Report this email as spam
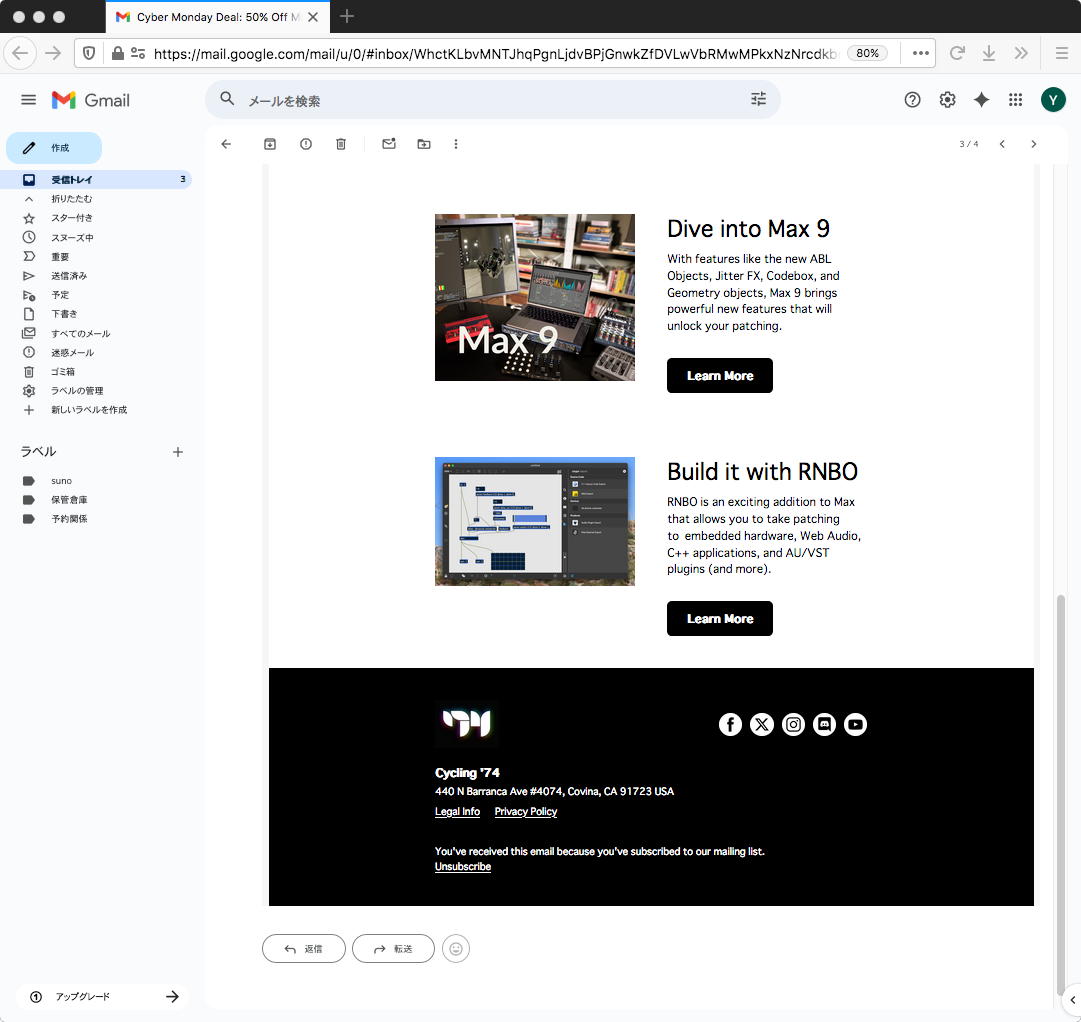Viewport: 1081px width, 1022px height. (x=306, y=144)
